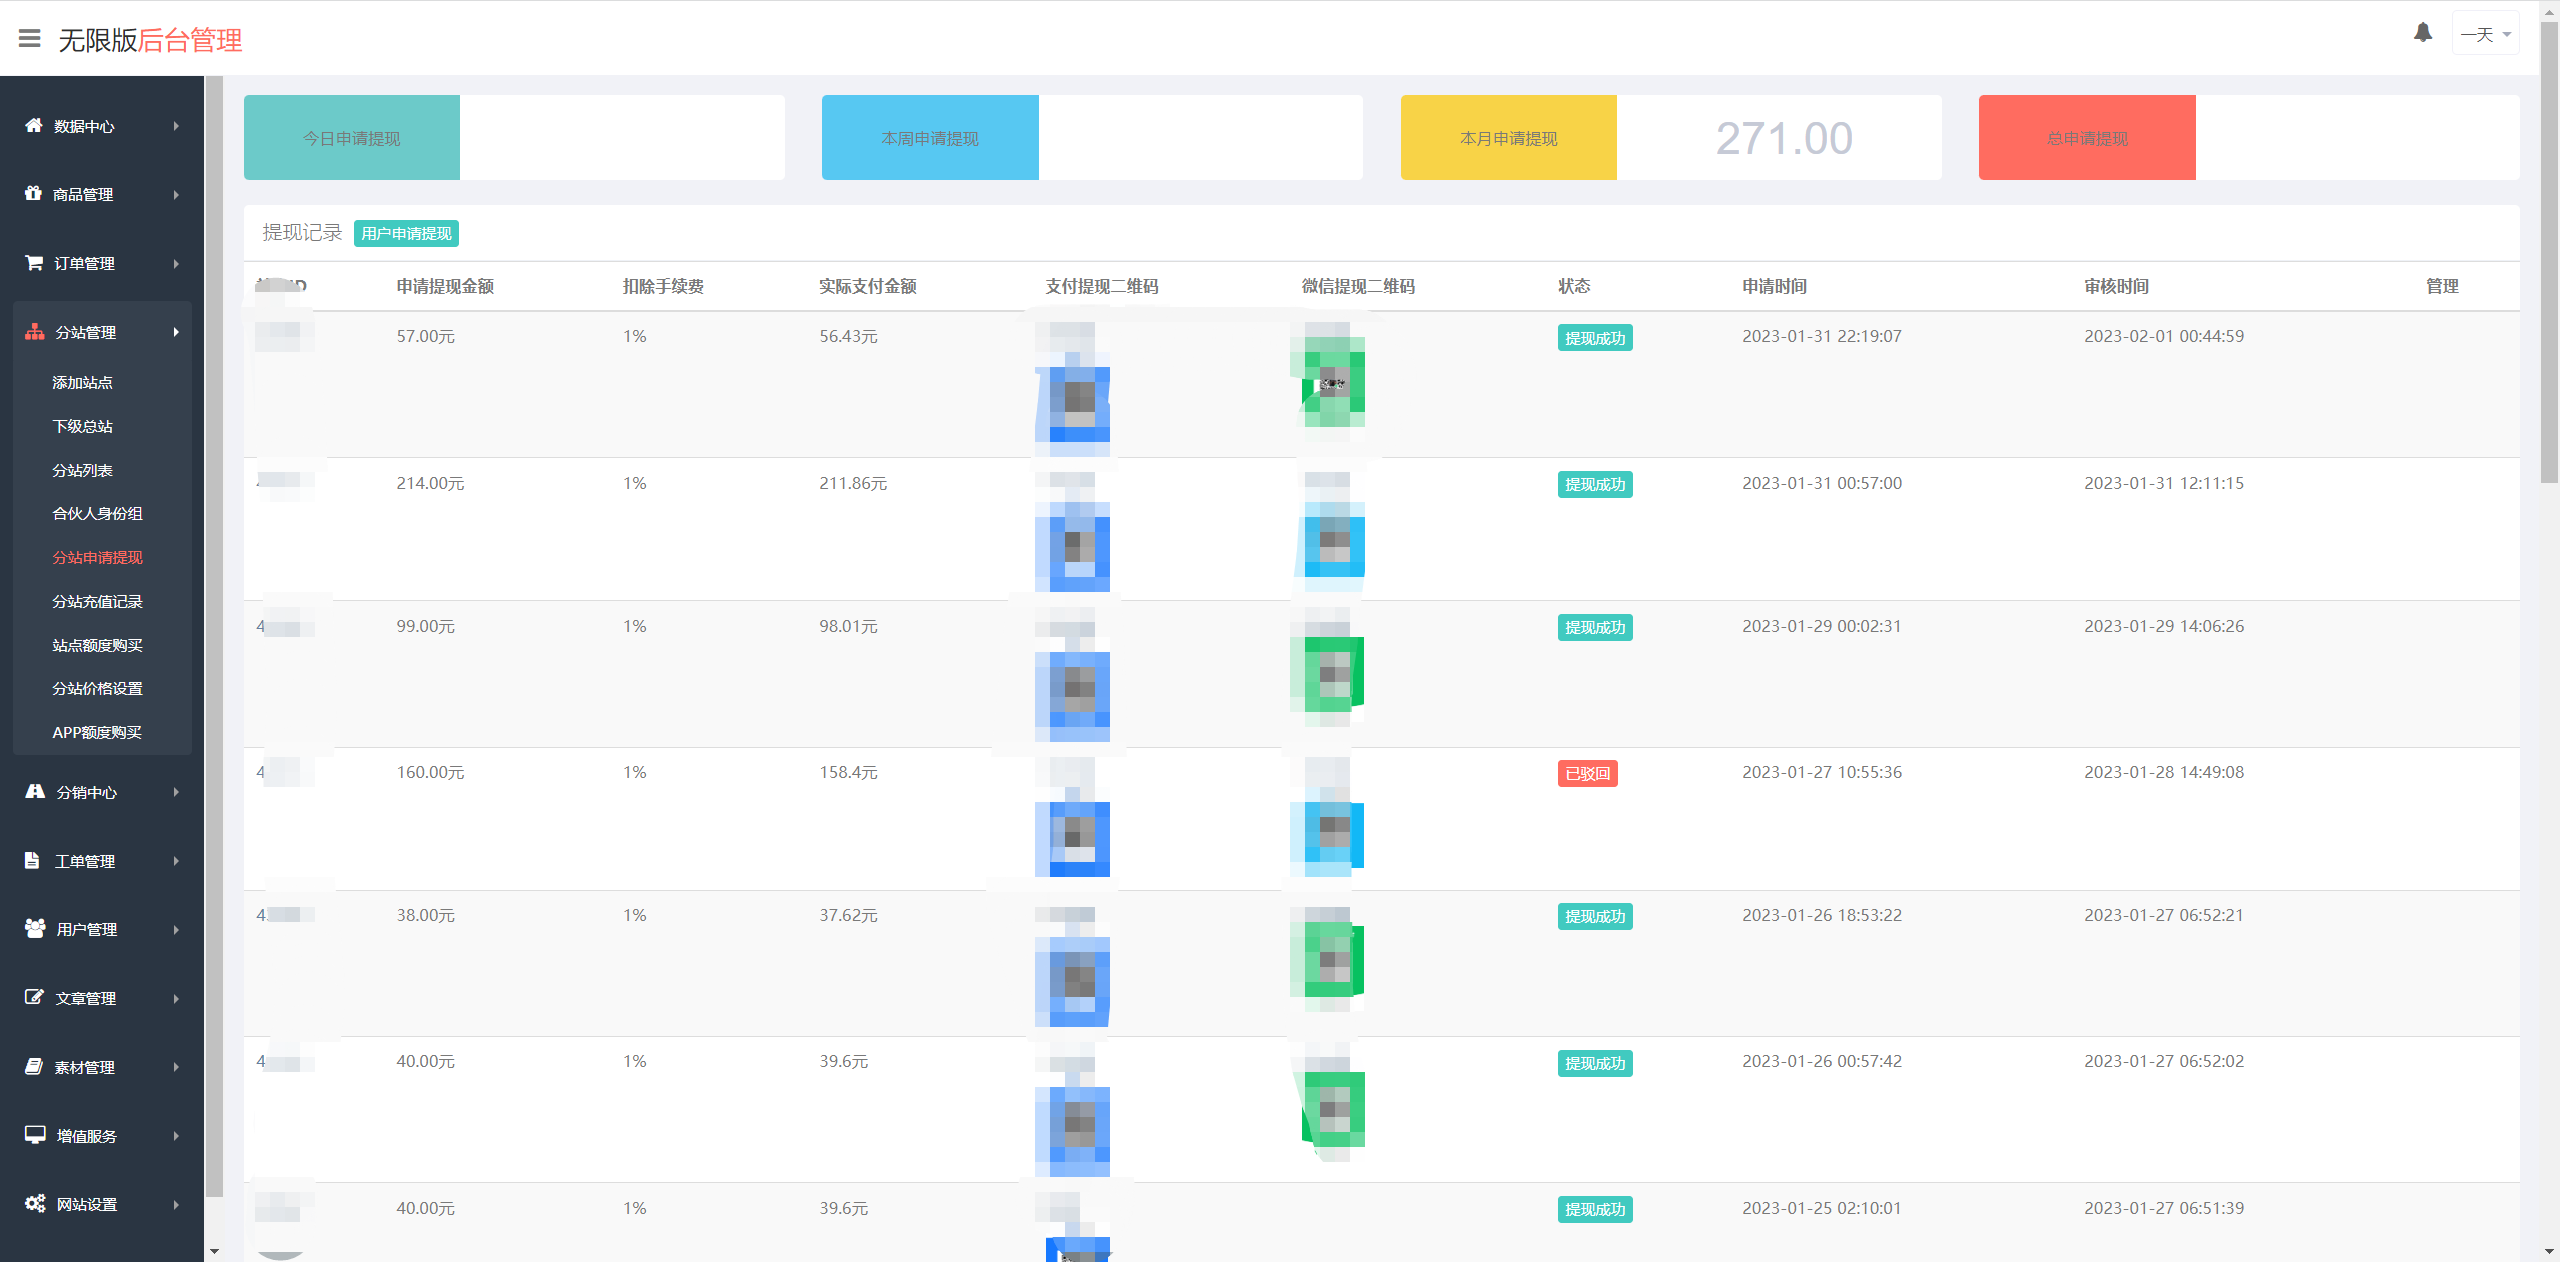The width and height of the screenshot is (2560, 1262).
Task: Click the 总申请提现 card
Action: click(2249, 138)
